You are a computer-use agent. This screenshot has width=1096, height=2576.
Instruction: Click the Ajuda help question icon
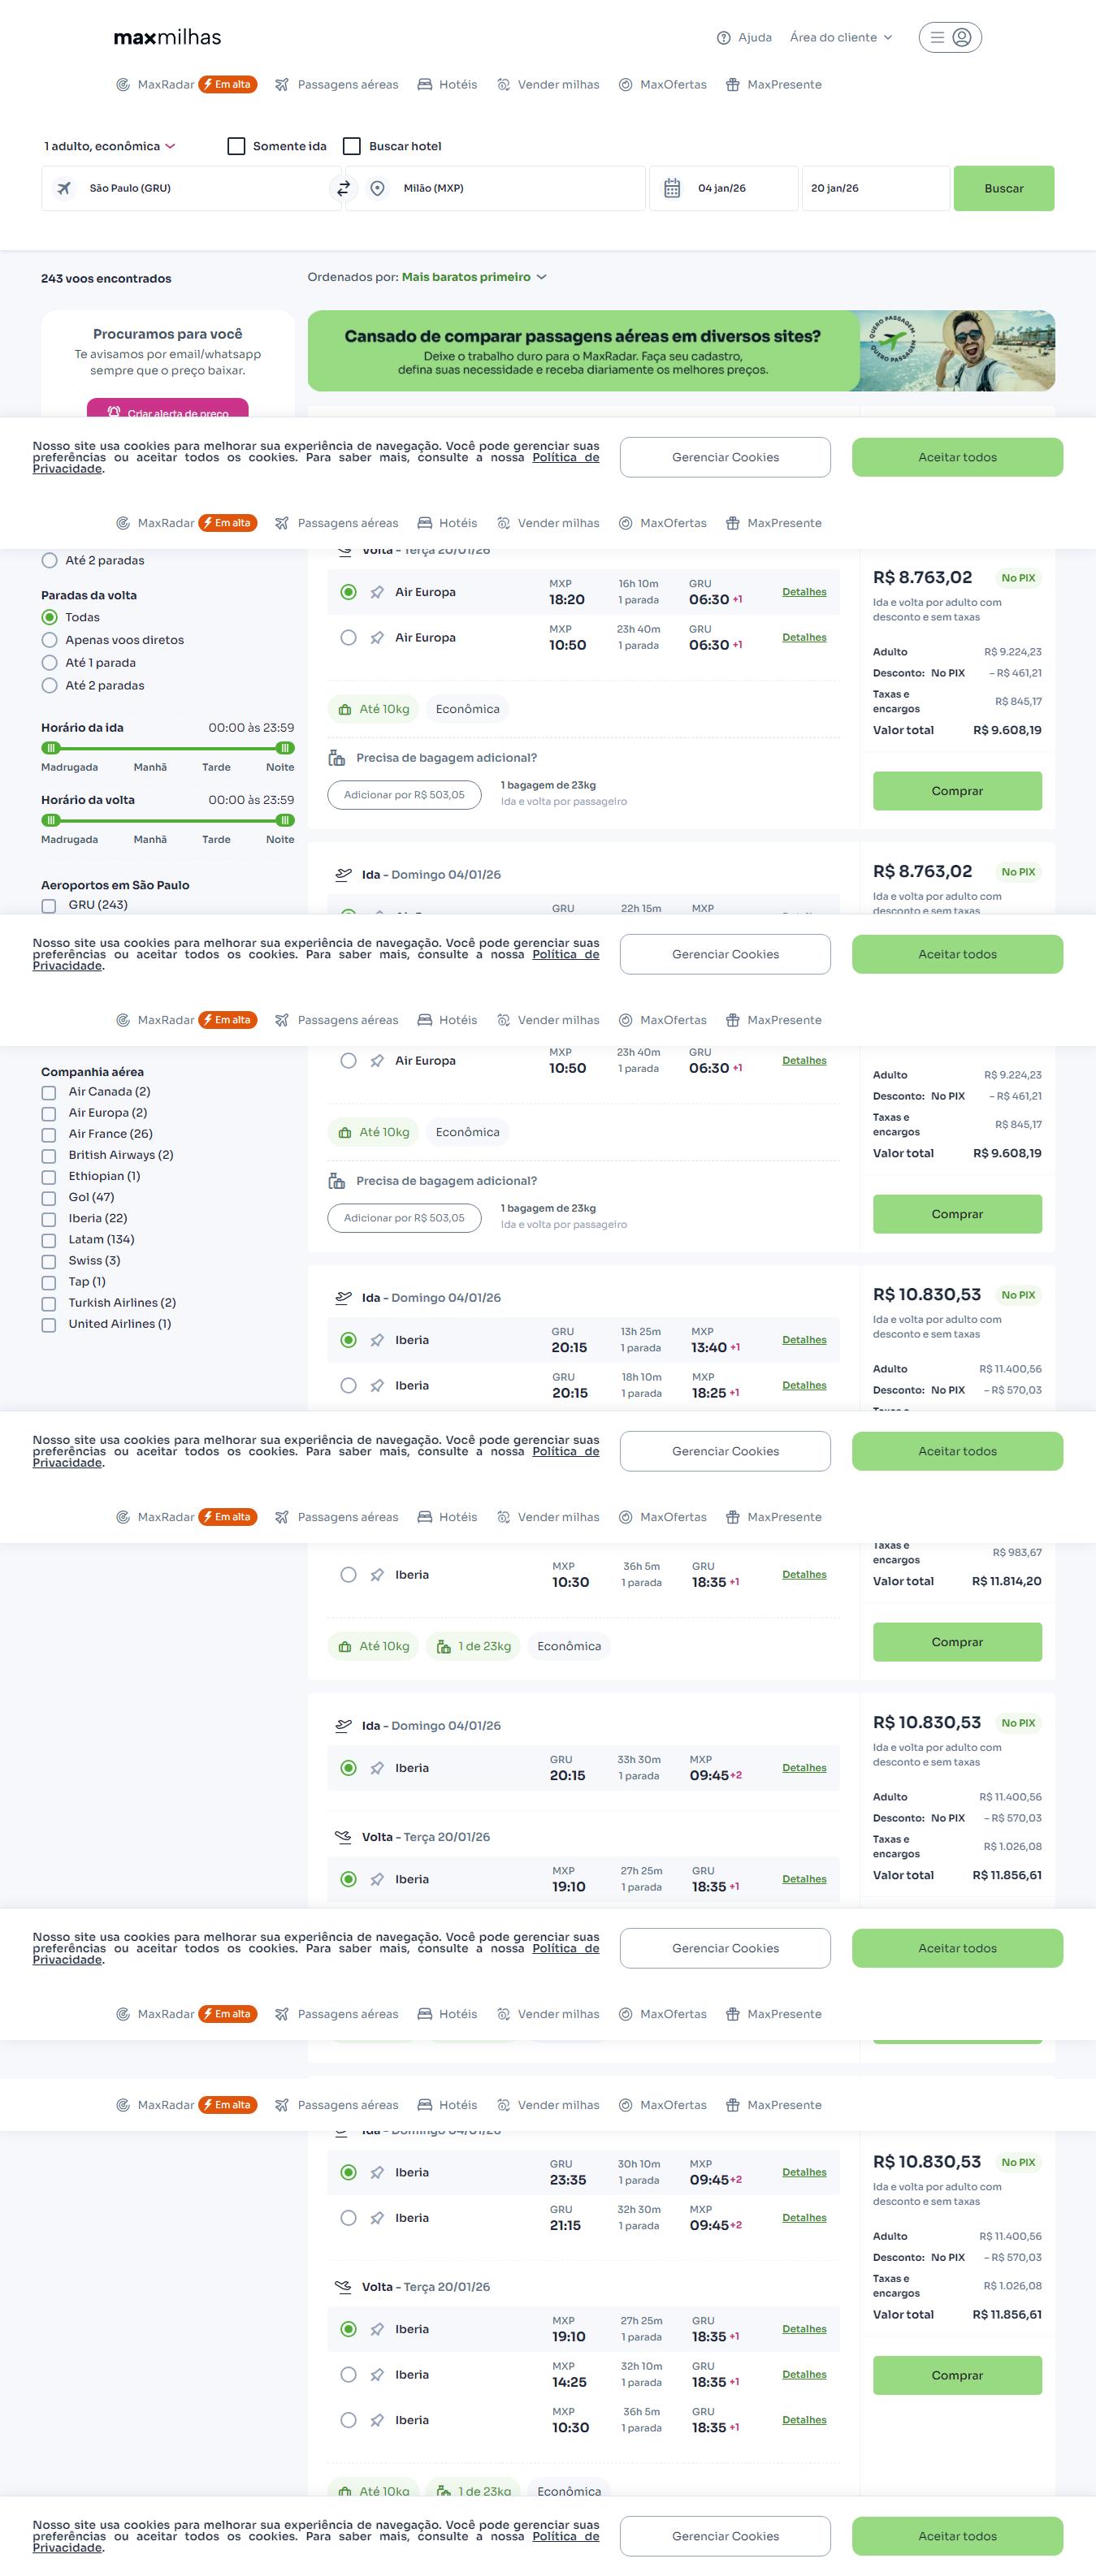click(724, 38)
